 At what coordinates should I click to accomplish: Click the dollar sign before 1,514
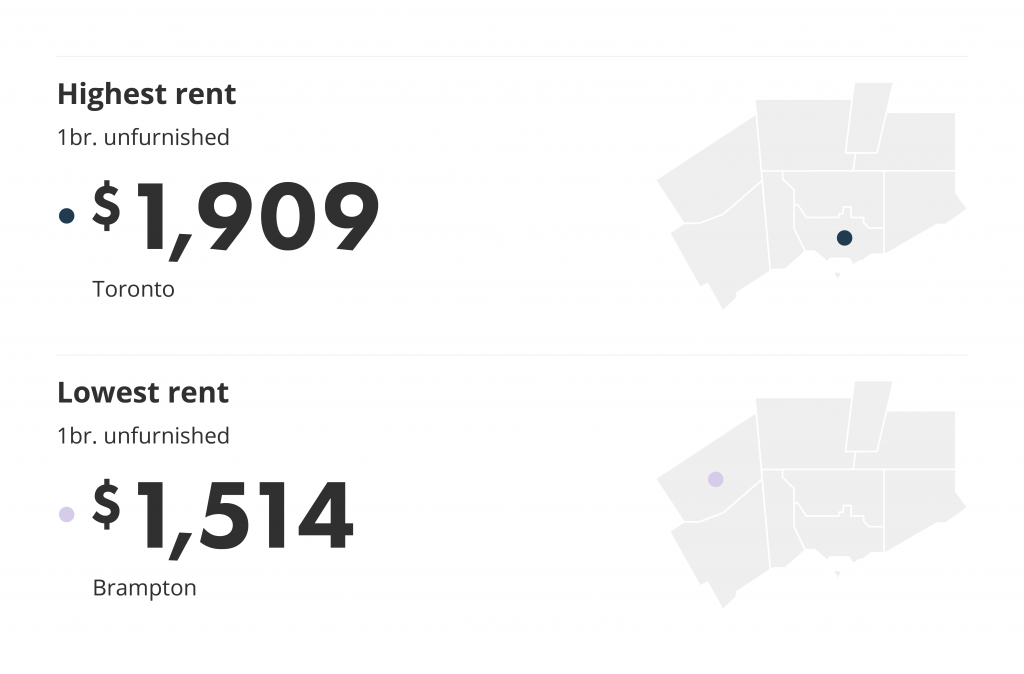pyautogui.click(x=106, y=504)
